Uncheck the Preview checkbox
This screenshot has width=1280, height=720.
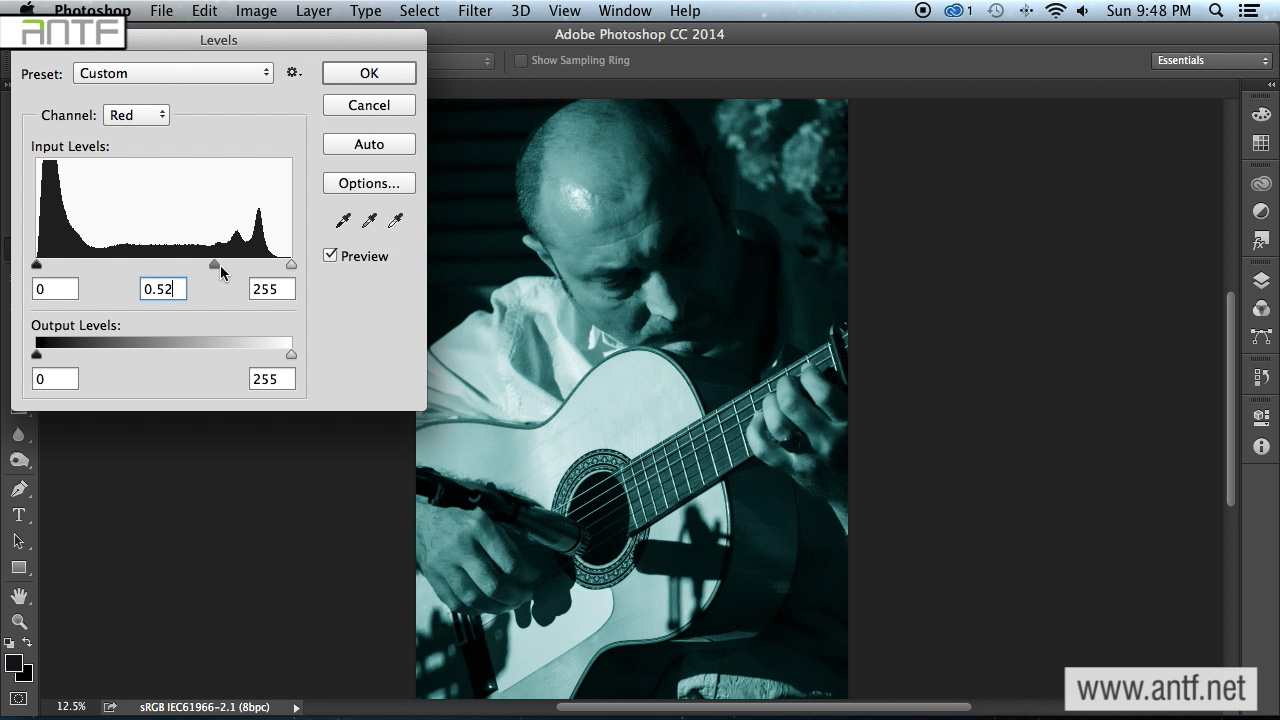tap(331, 256)
